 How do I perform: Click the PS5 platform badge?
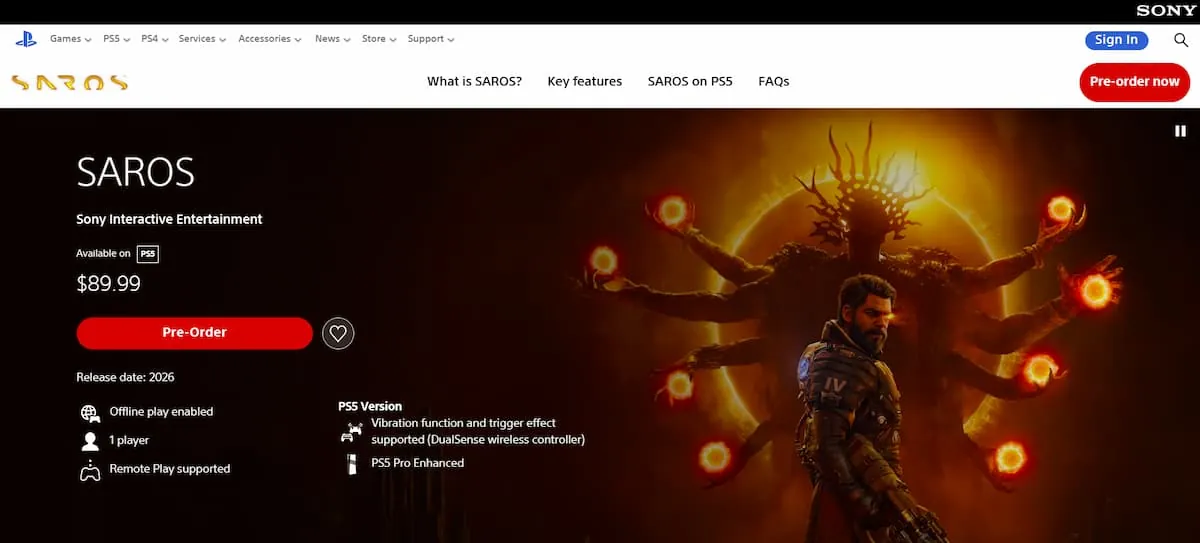pos(148,254)
